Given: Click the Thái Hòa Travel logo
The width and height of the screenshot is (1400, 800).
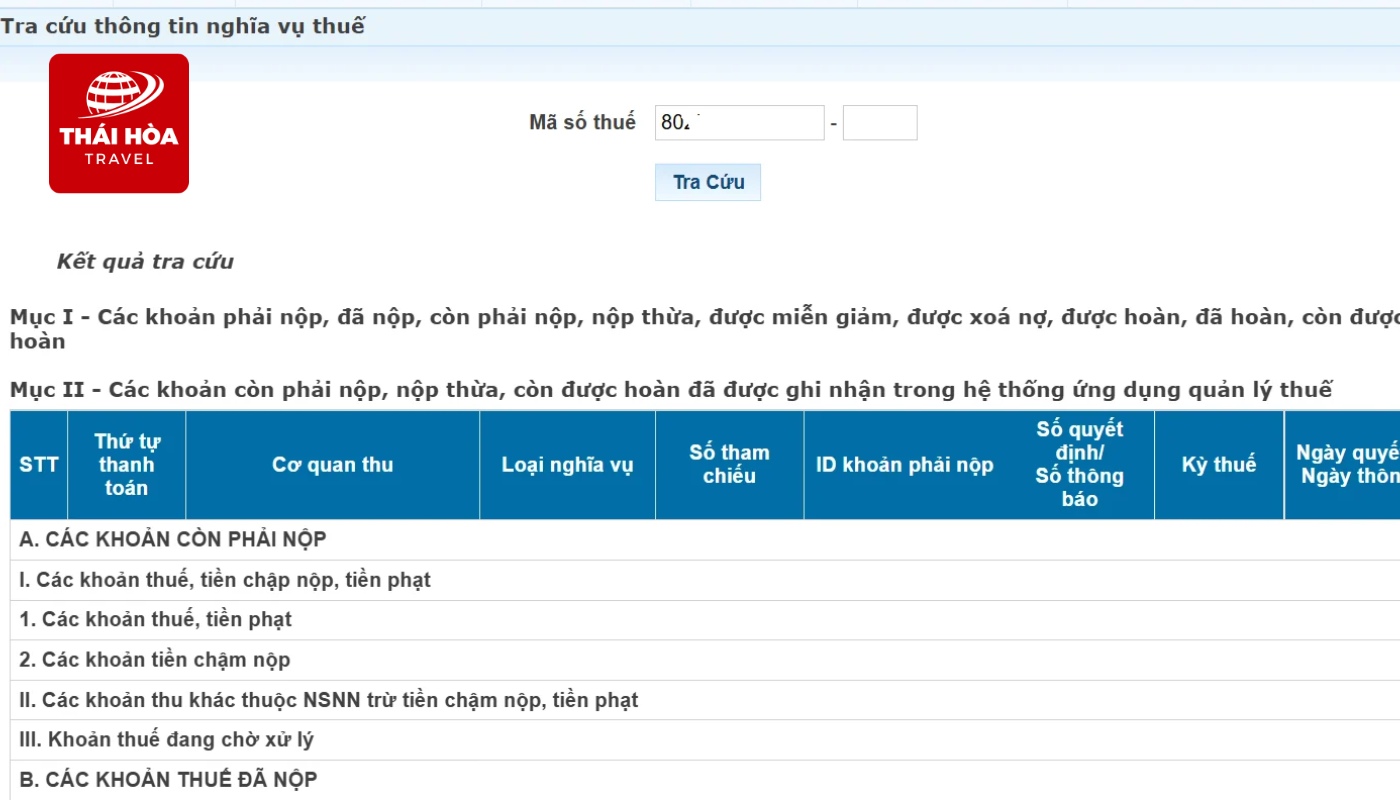Looking at the screenshot, I should tap(119, 123).
